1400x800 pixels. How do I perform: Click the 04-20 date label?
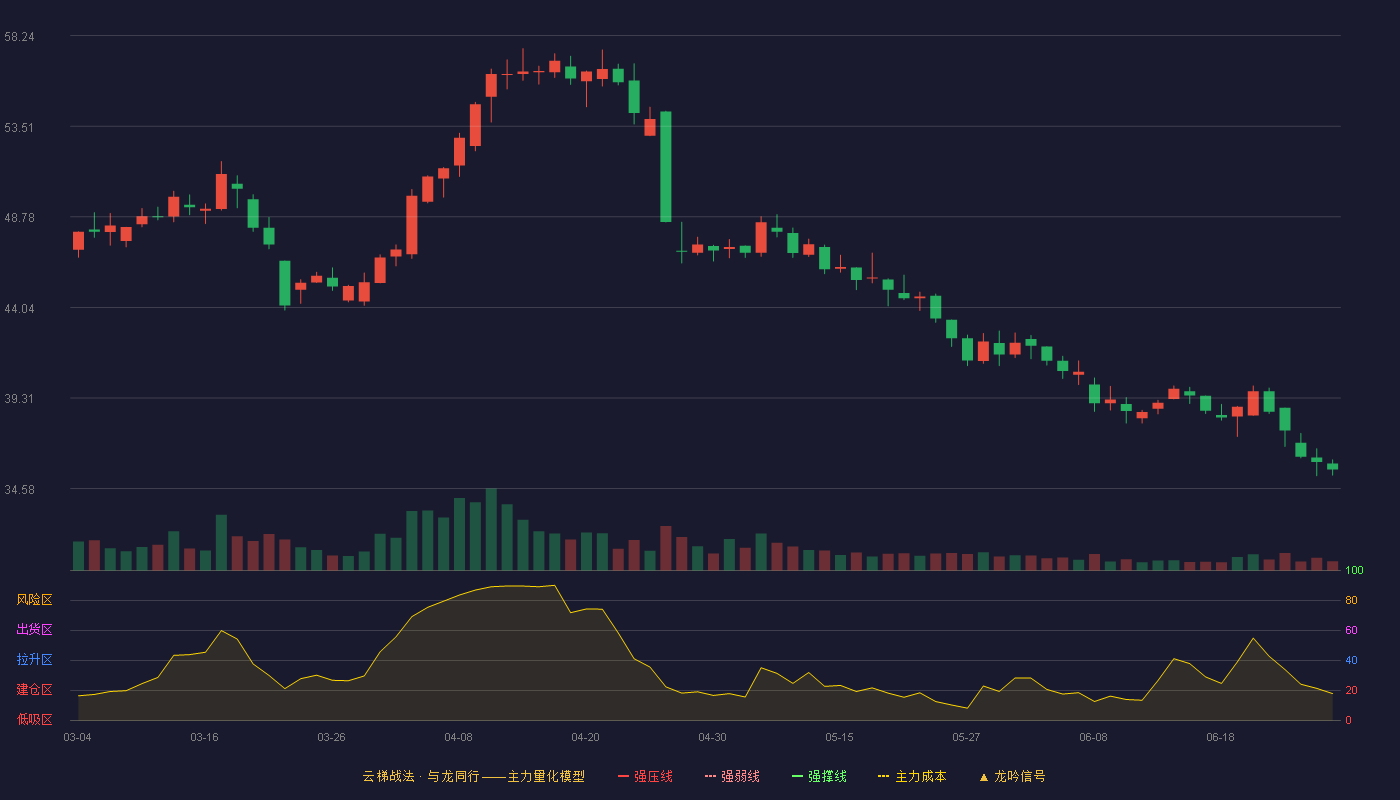click(x=585, y=737)
